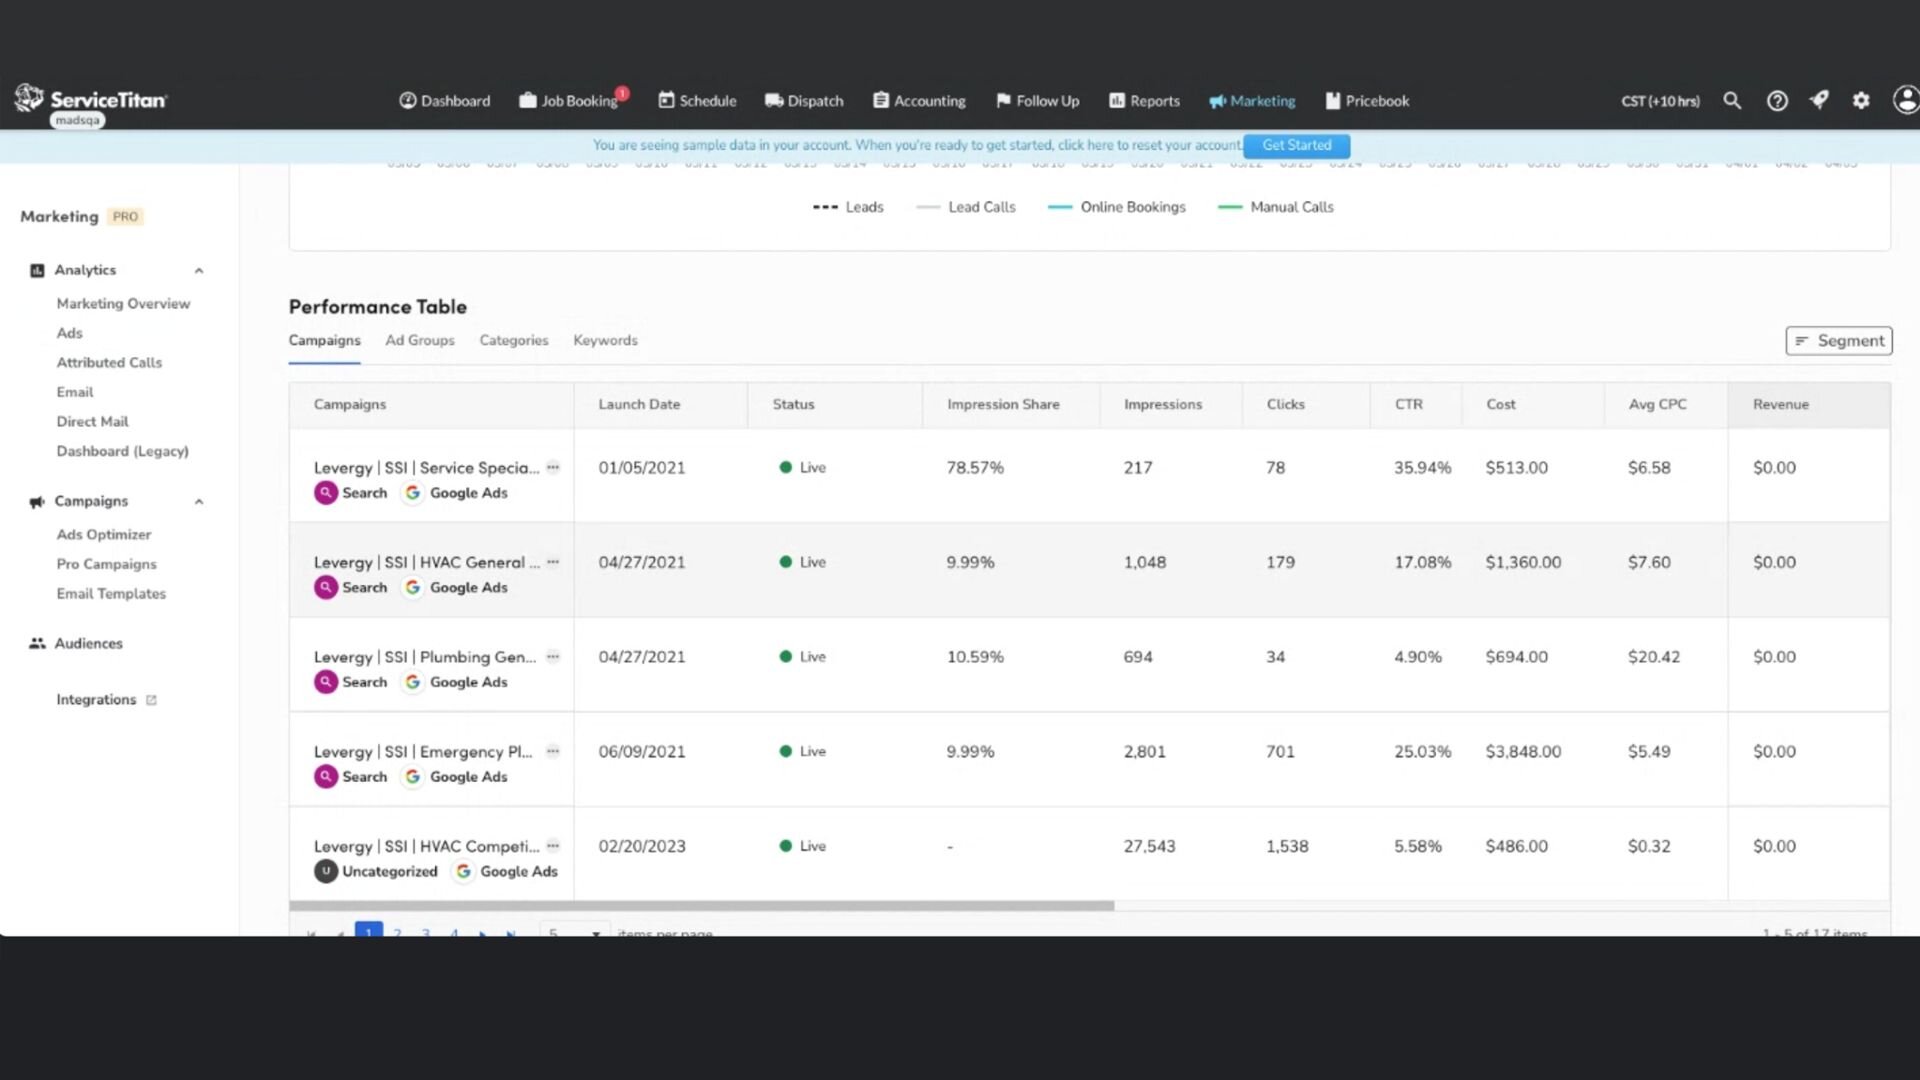Open the Reports menu

[x=1144, y=101]
